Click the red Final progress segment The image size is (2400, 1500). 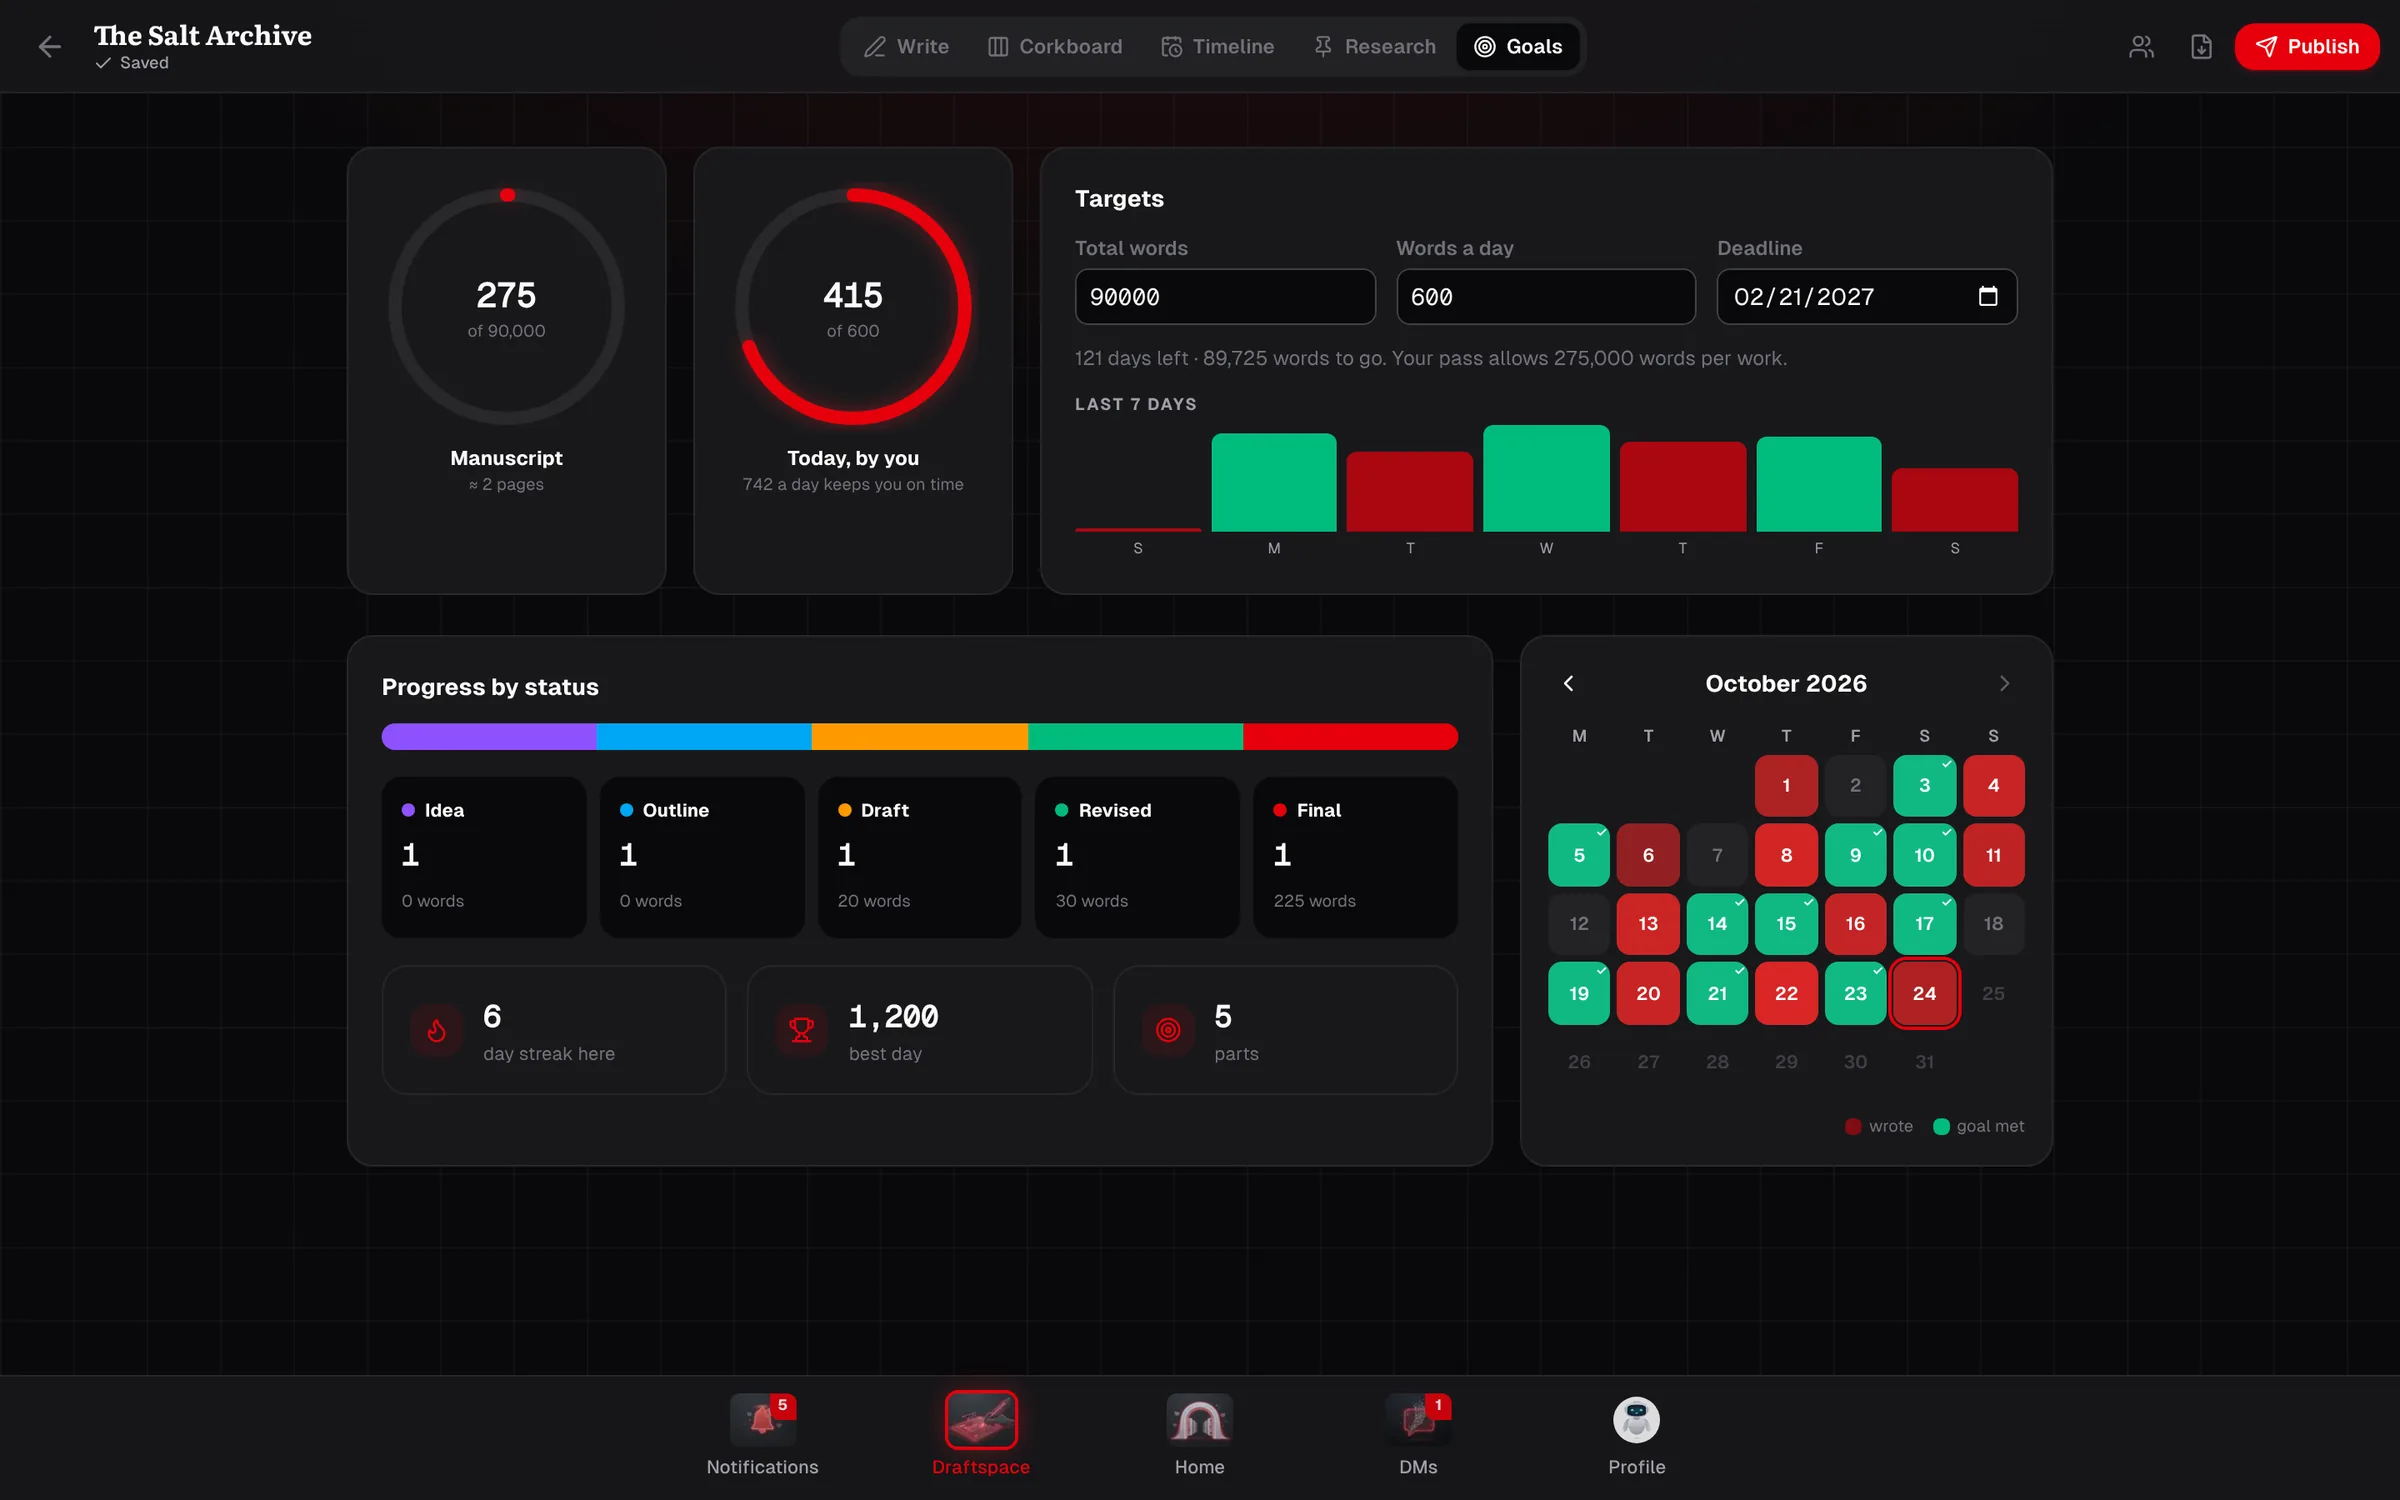pyautogui.click(x=1350, y=737)
